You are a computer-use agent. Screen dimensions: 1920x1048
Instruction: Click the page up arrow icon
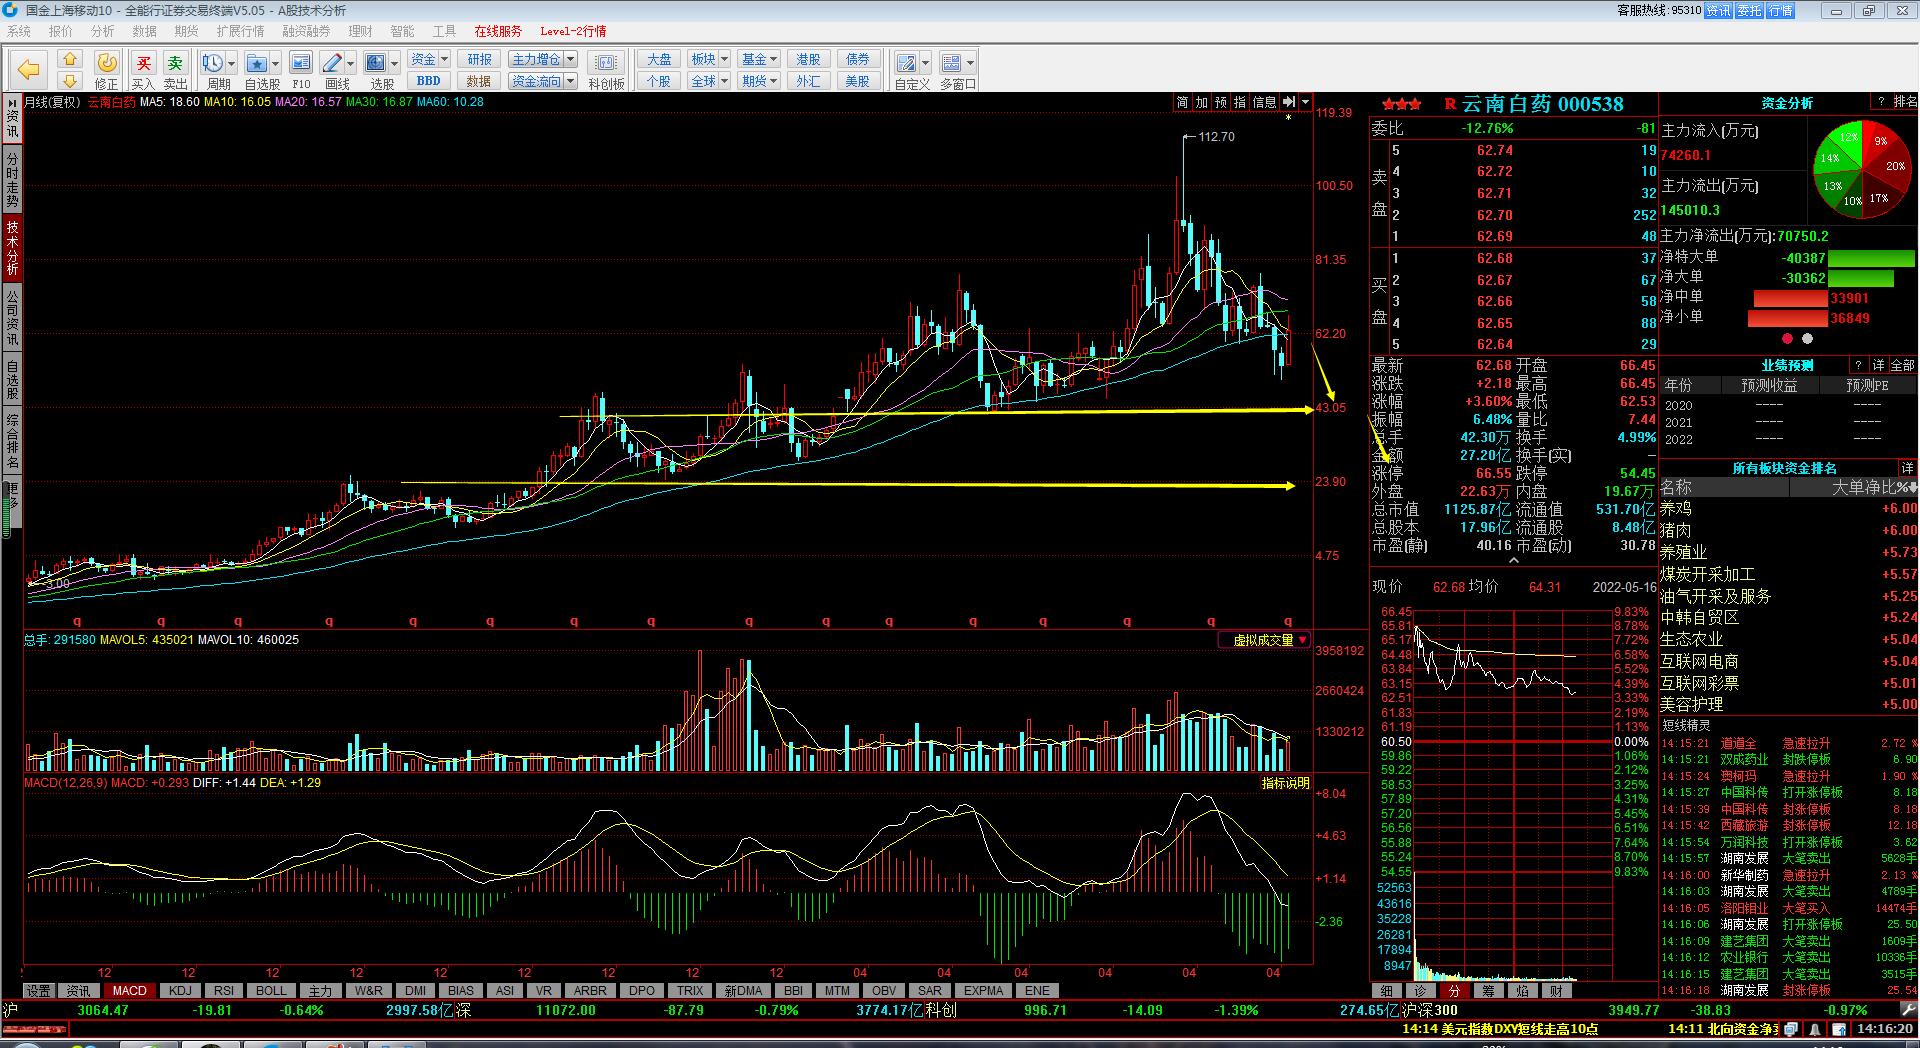pos(69,59)
